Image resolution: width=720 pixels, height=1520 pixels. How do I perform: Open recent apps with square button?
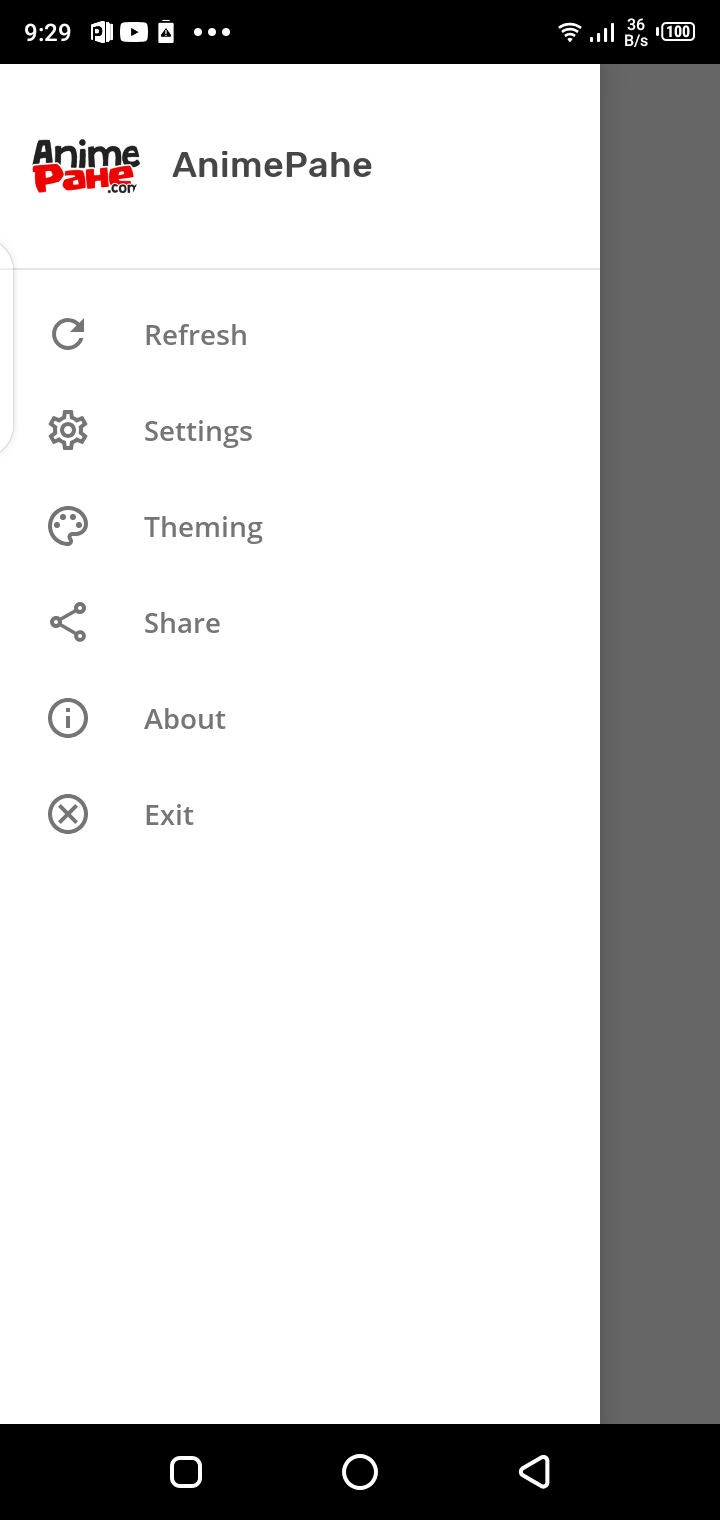(x=186, y=1472)
